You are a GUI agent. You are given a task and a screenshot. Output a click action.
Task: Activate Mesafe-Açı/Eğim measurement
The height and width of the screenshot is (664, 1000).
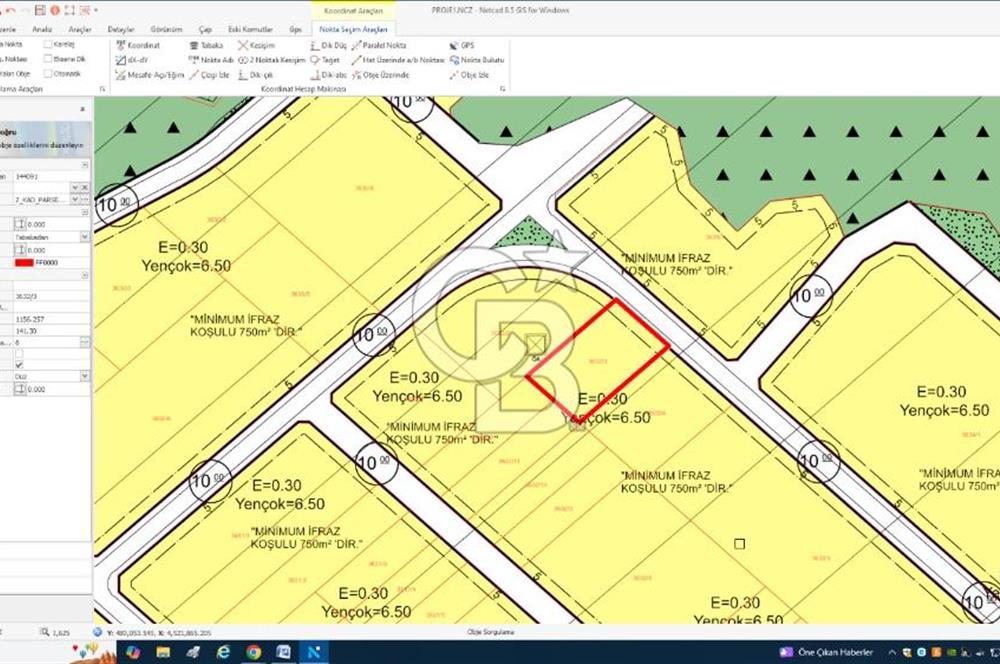[x=156, y=75]
